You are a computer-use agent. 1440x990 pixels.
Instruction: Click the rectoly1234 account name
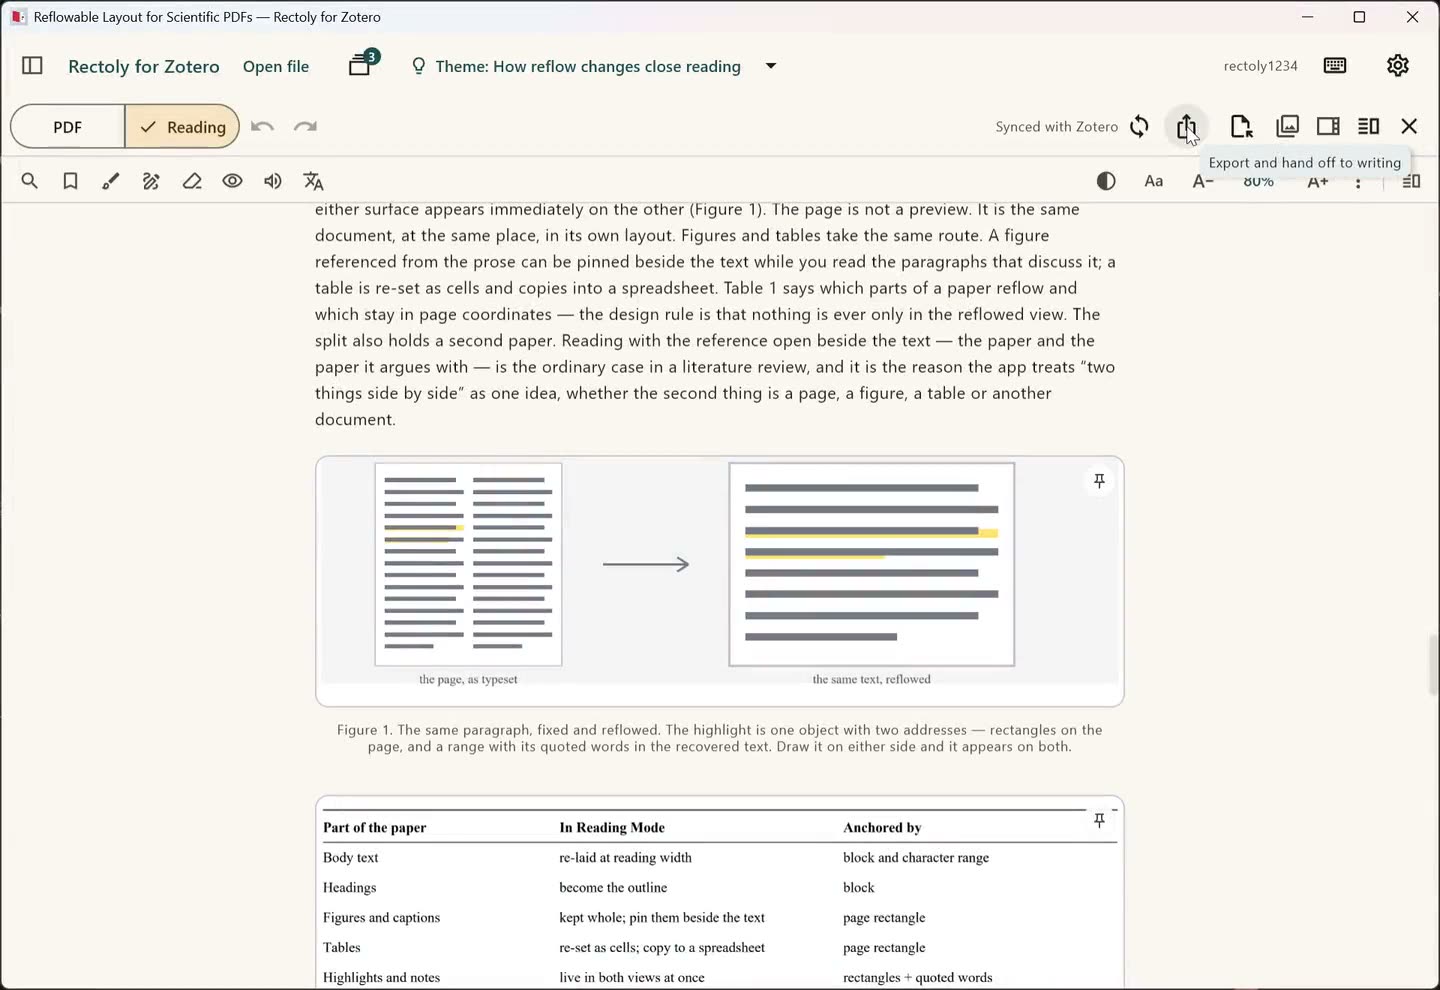(1261, 66)
